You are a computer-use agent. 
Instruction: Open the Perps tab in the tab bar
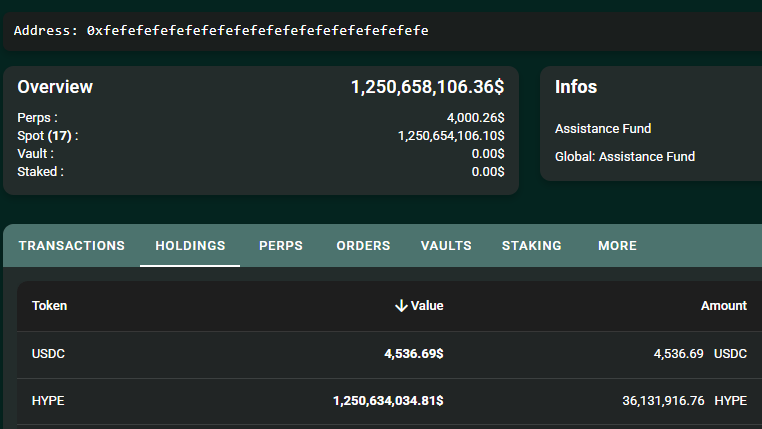(x=281, y=246)
